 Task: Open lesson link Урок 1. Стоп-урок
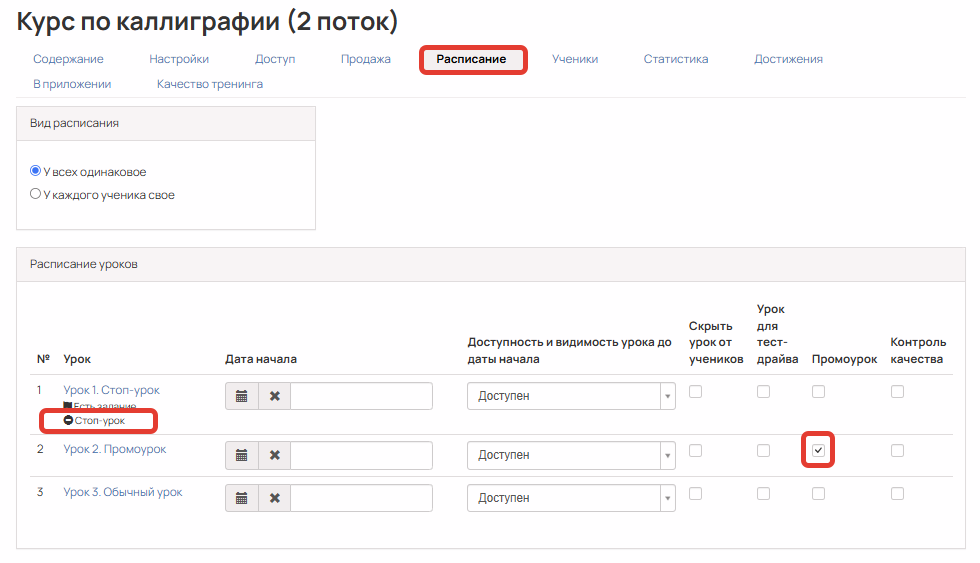[x=111, y=390]
